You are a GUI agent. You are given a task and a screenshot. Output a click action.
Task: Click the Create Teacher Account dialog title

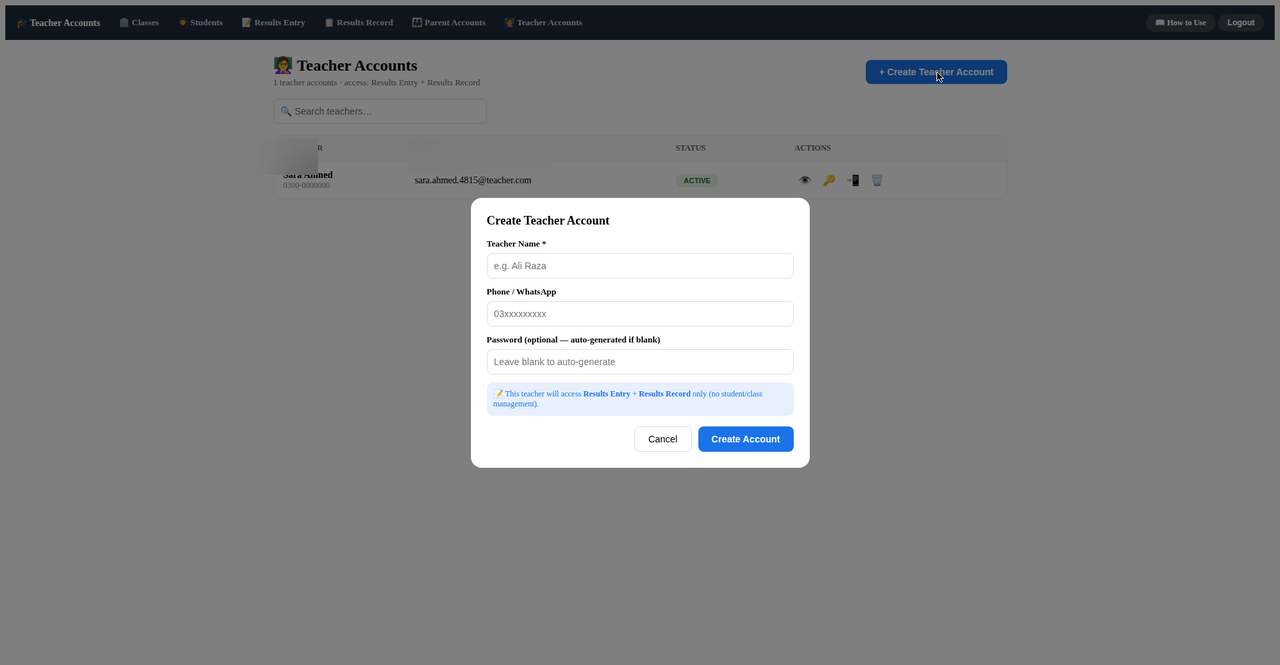[x=548, y=221]
